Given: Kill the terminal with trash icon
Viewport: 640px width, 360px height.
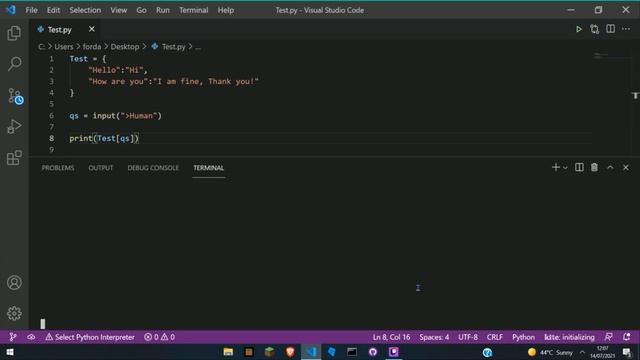Looking at the screenshot, I should [x=594, y=167].
